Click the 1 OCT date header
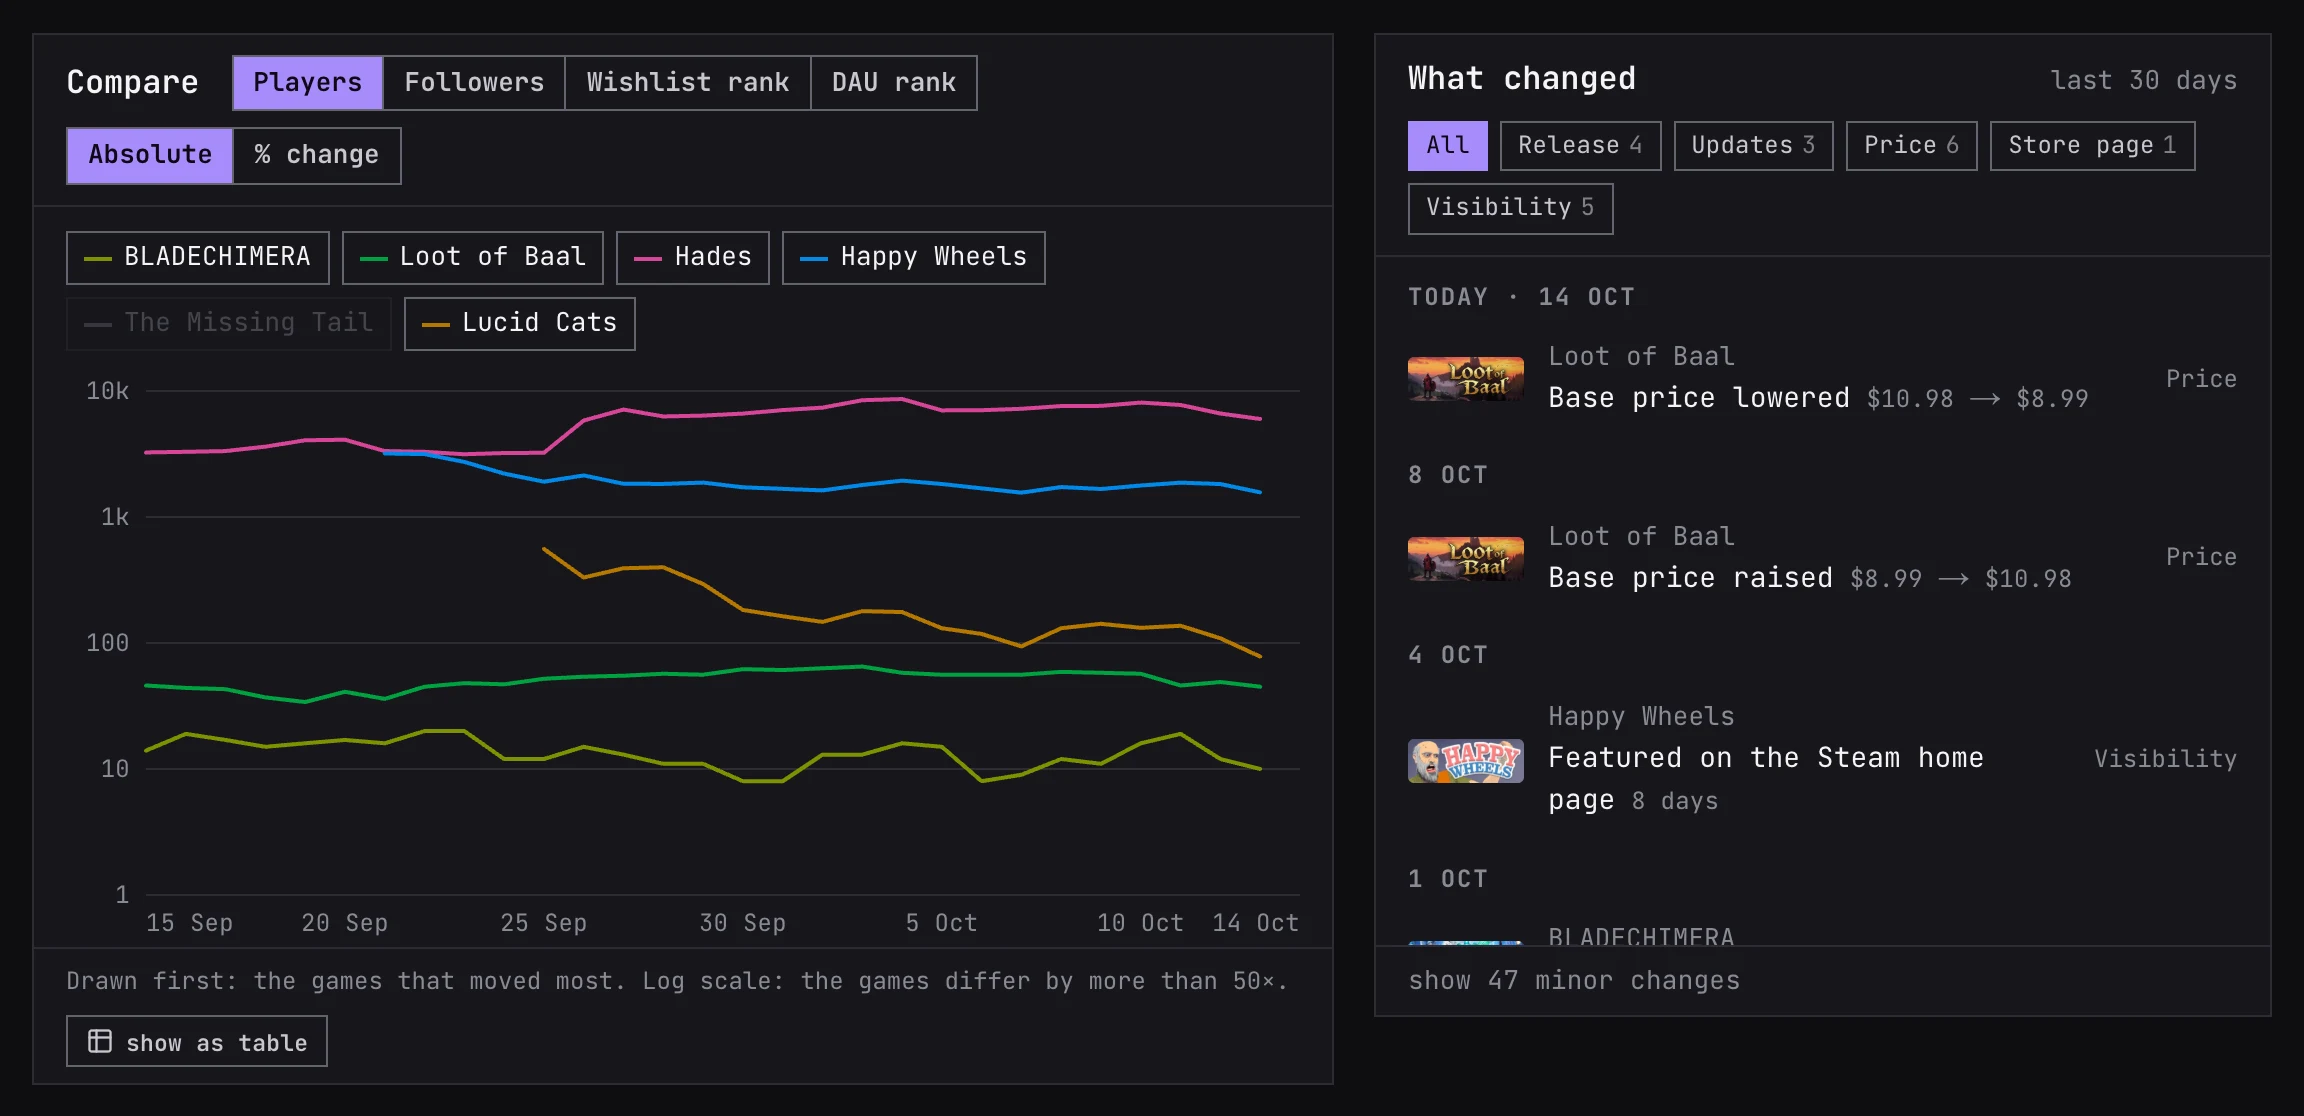This screenshot has height=1116, width=2304. point(1448,879)
